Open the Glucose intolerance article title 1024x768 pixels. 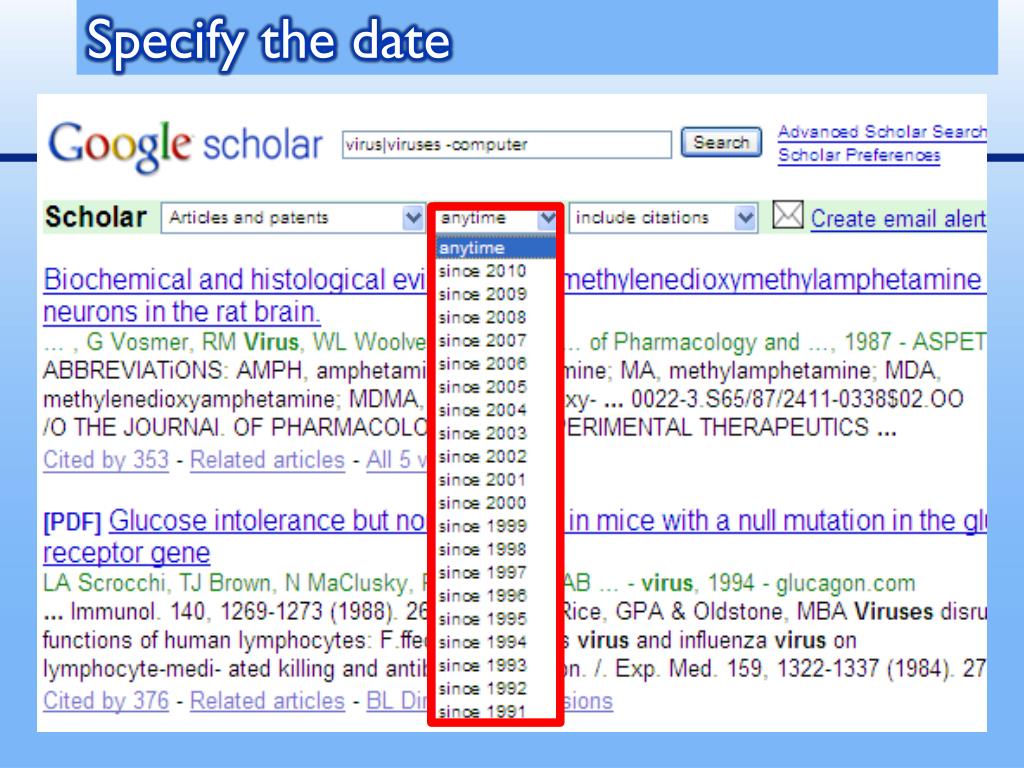[268, 520]
